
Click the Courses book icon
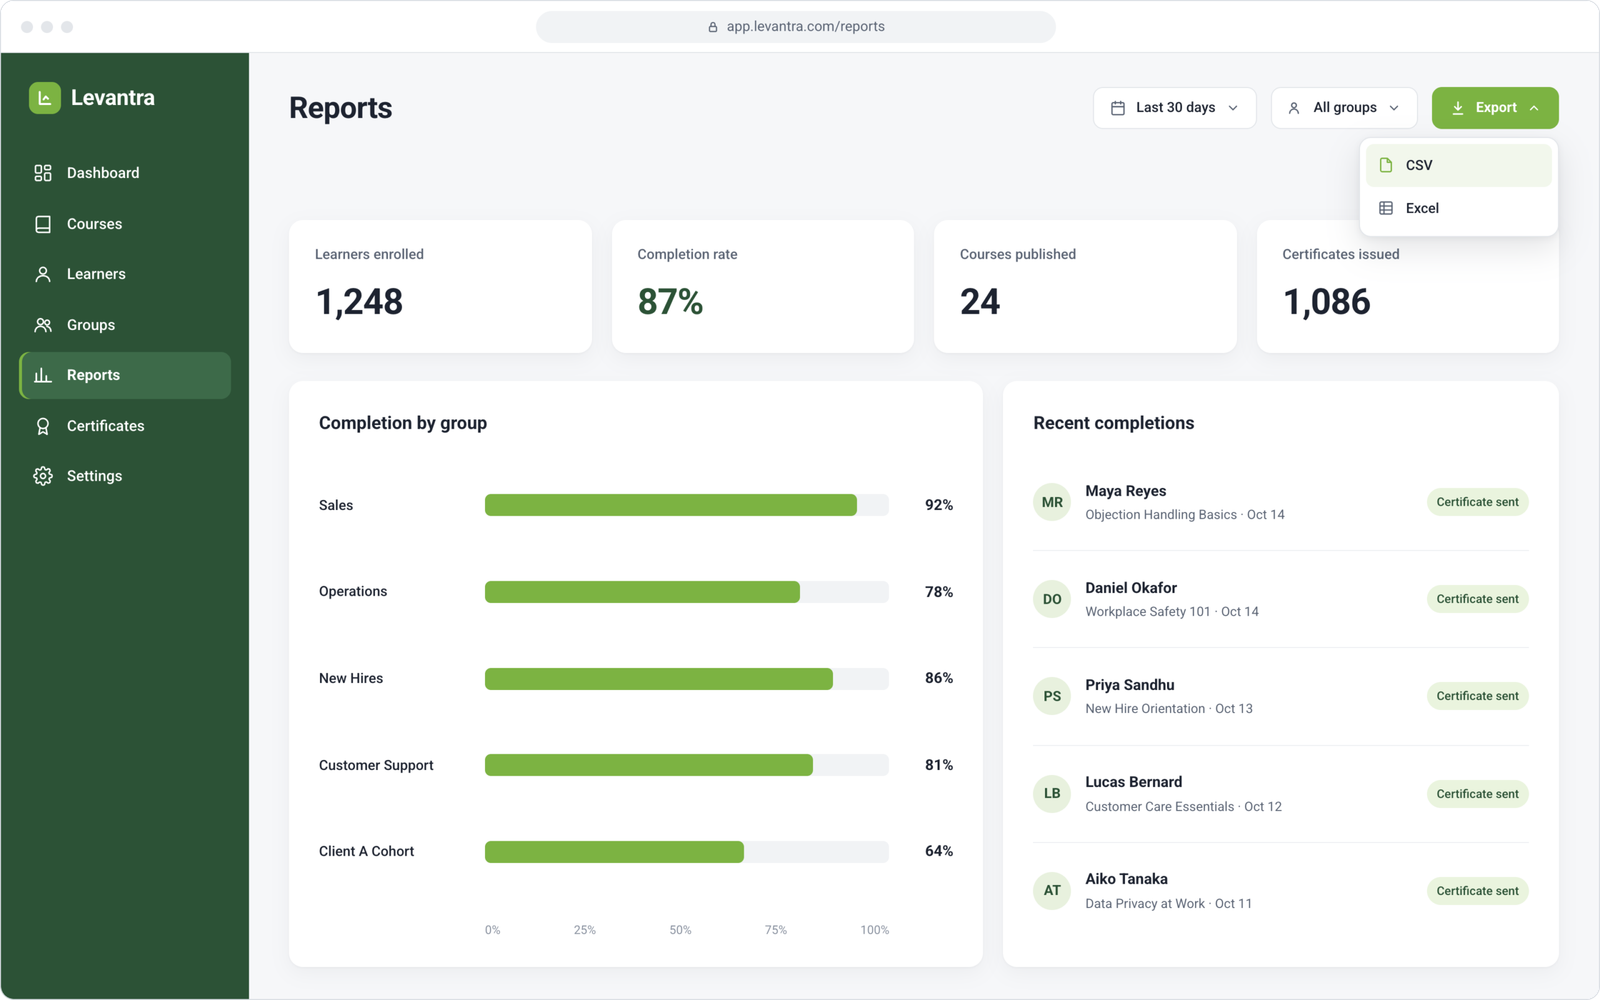[43, 224]
